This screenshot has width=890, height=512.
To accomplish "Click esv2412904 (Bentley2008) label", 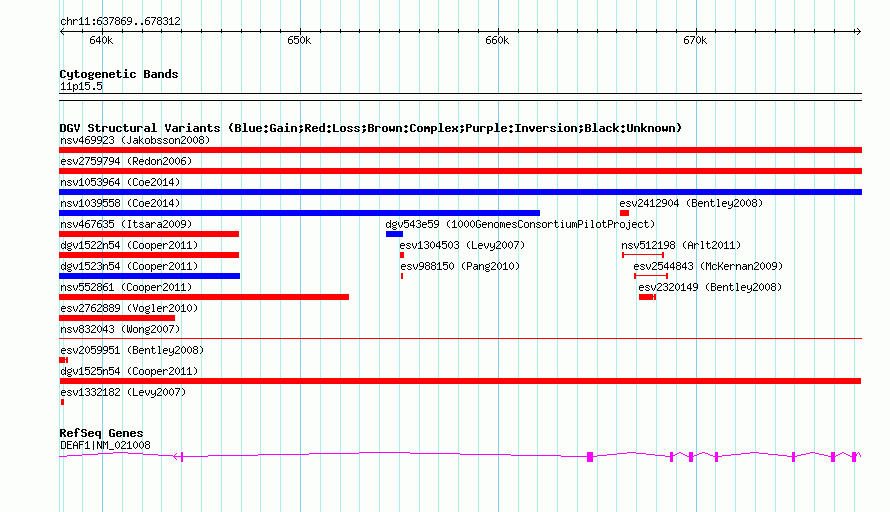I will click(691, 203).
